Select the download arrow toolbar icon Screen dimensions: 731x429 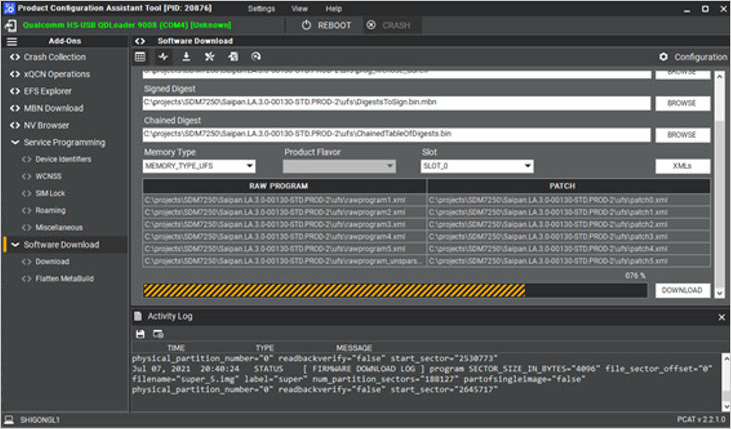pos(186,57)
